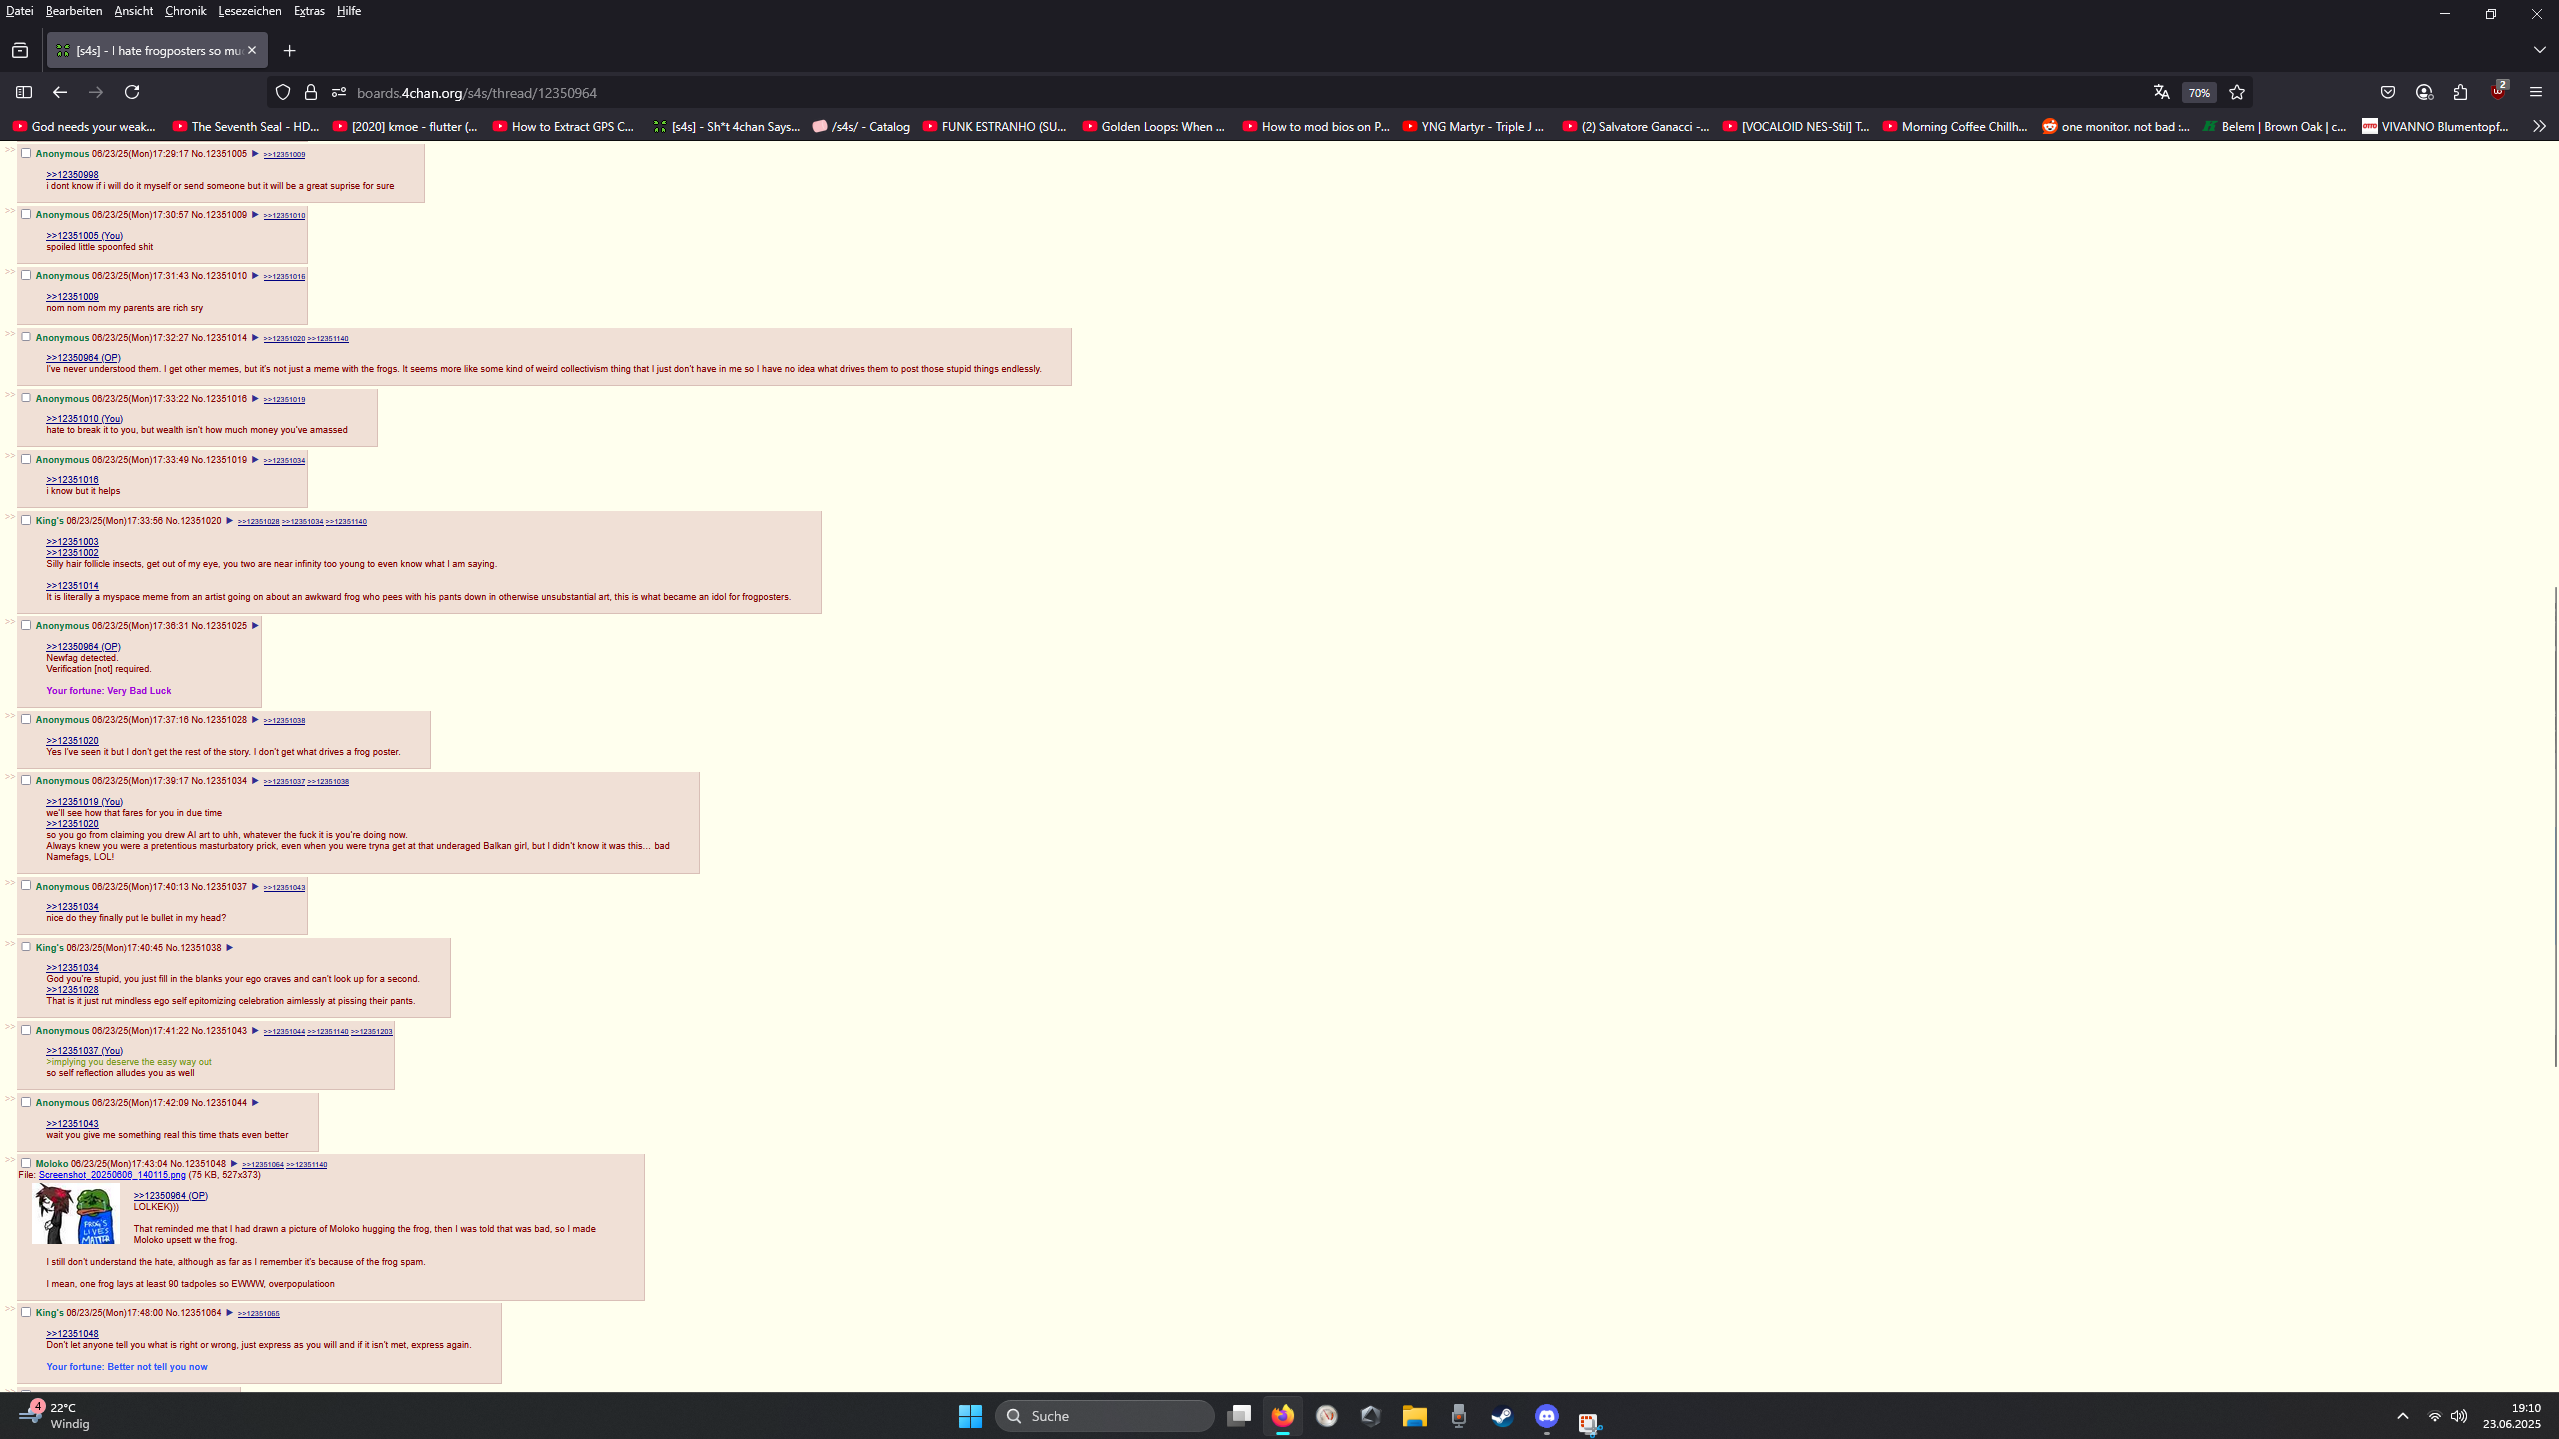Expand post menu arrow for No.12351038
The width and height of the screenshot is (2559, 1439).
(230, 948)
